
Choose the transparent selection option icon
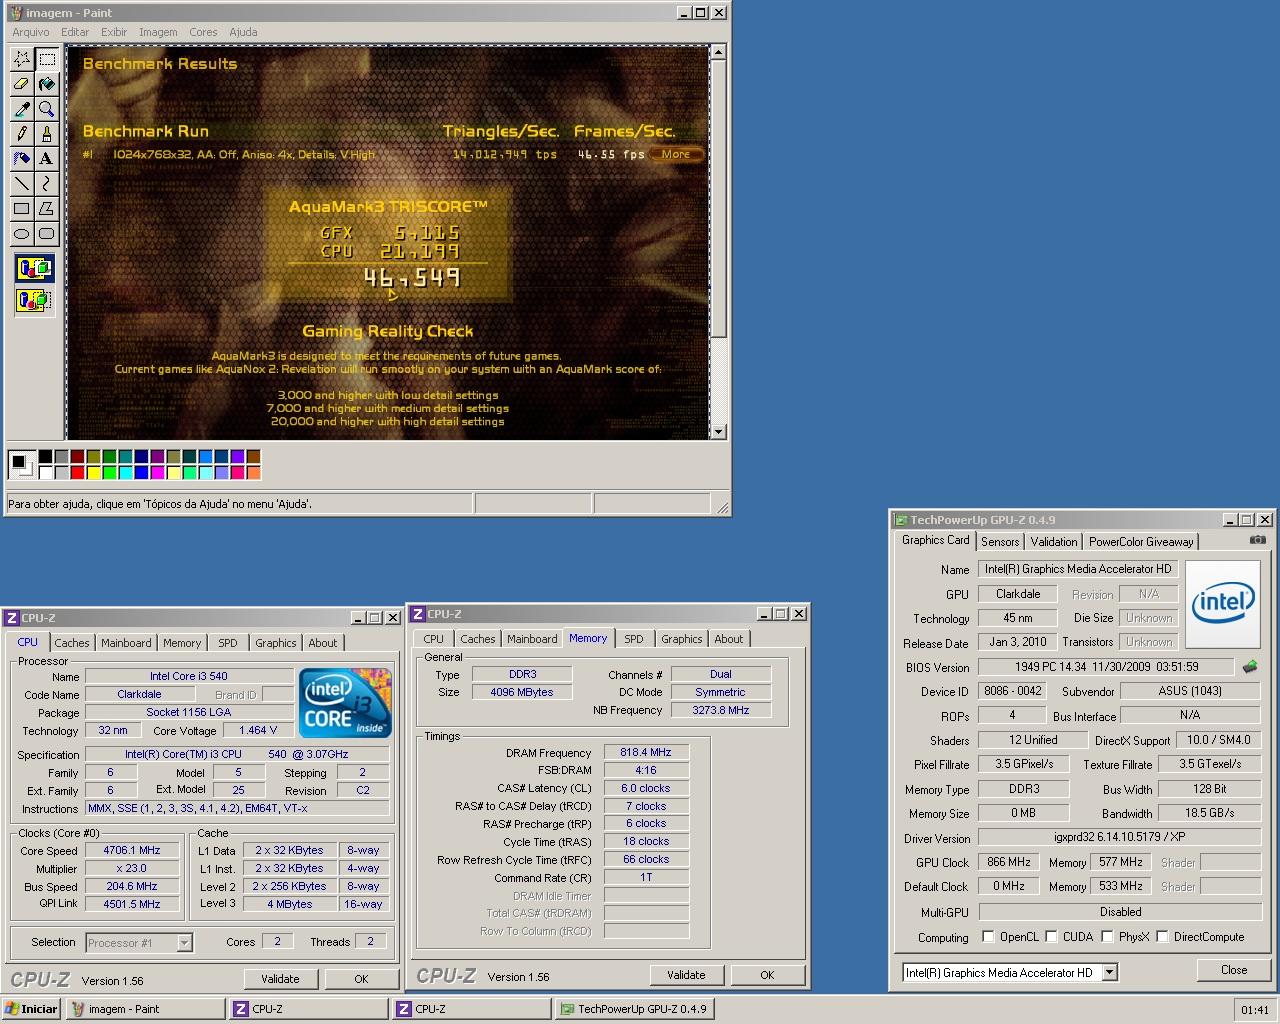34,299
